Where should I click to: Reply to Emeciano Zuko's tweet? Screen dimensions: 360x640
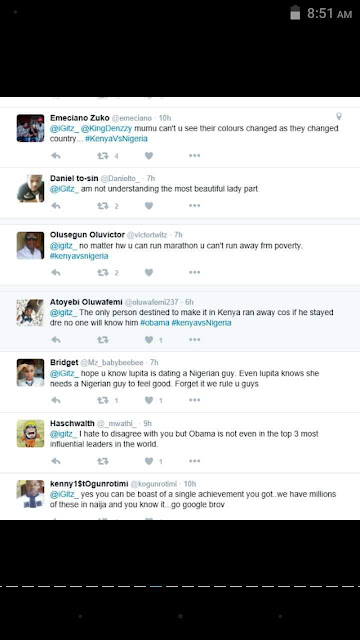56,156
